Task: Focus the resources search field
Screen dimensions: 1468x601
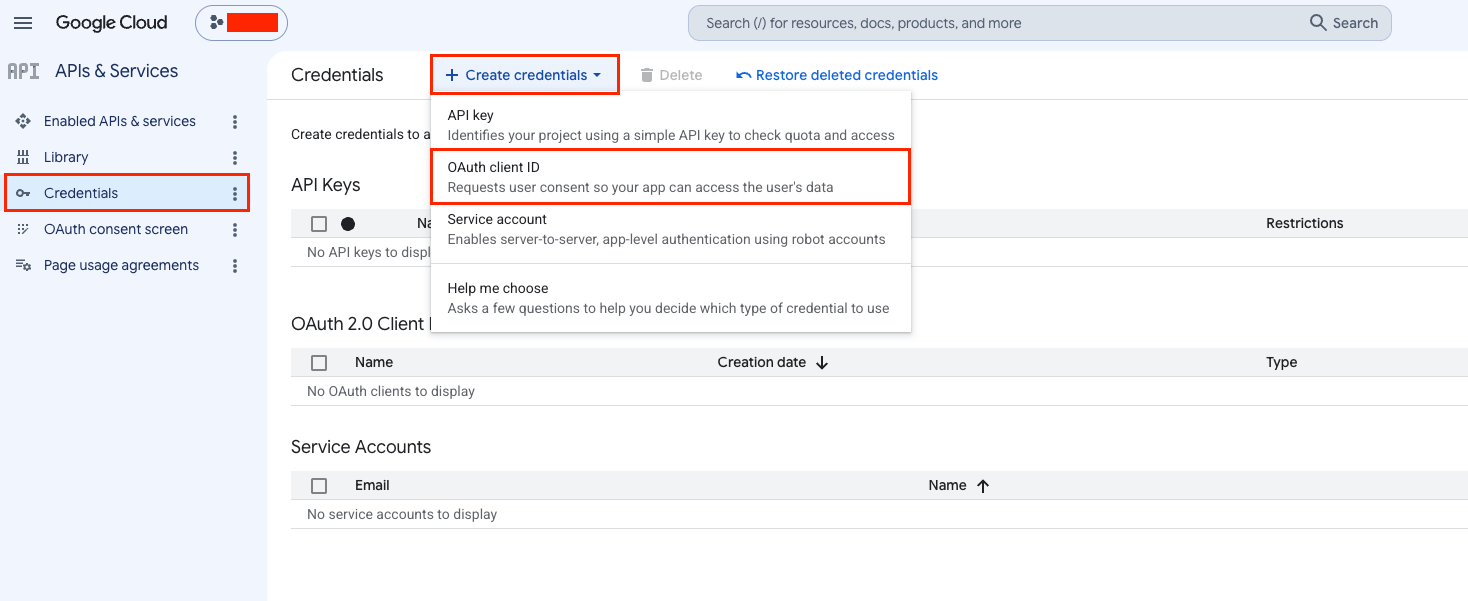Action: [x=1000, y=23]
